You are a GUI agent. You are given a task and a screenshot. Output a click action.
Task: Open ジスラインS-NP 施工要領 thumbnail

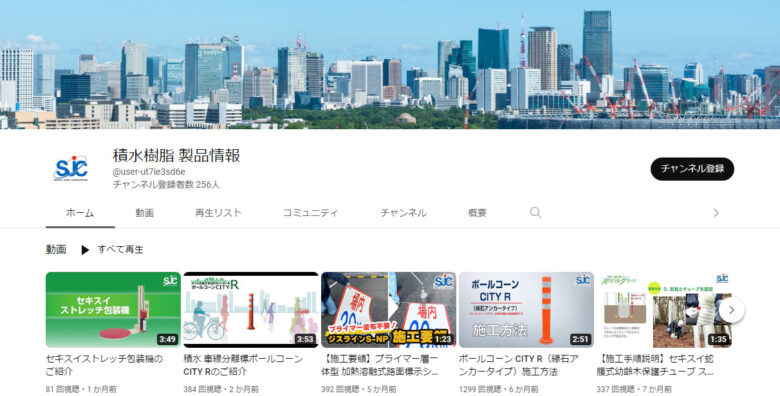coord(389,309)
